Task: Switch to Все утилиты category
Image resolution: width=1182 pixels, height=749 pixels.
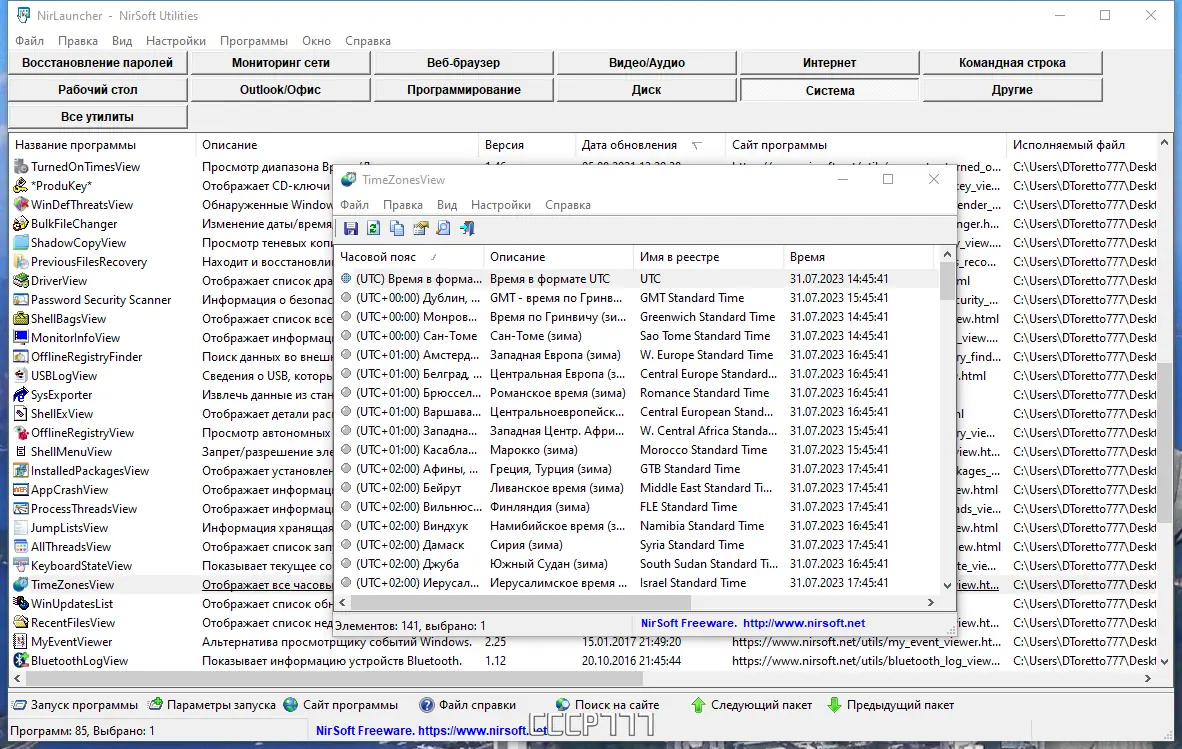Action: pyautogui.click(x=97, y=117)
